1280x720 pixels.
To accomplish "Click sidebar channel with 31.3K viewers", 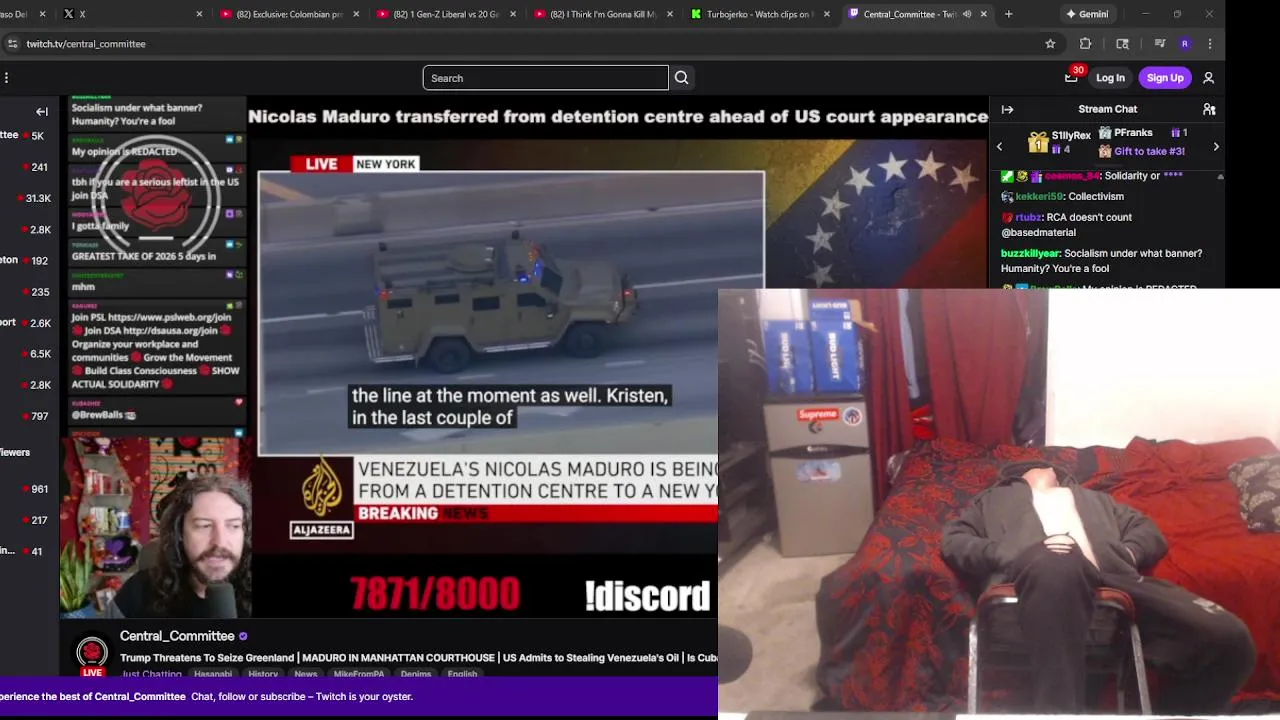I will point(30,198).
